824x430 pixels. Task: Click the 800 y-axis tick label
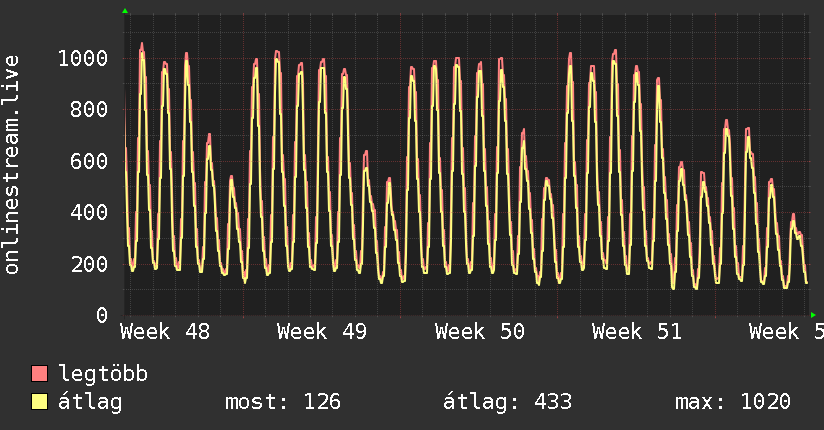tap(88, 110)
